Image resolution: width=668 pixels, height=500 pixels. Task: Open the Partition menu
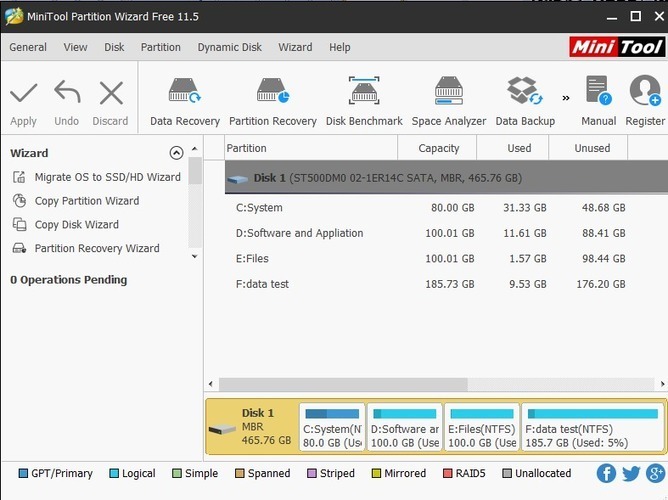[161, 47]
